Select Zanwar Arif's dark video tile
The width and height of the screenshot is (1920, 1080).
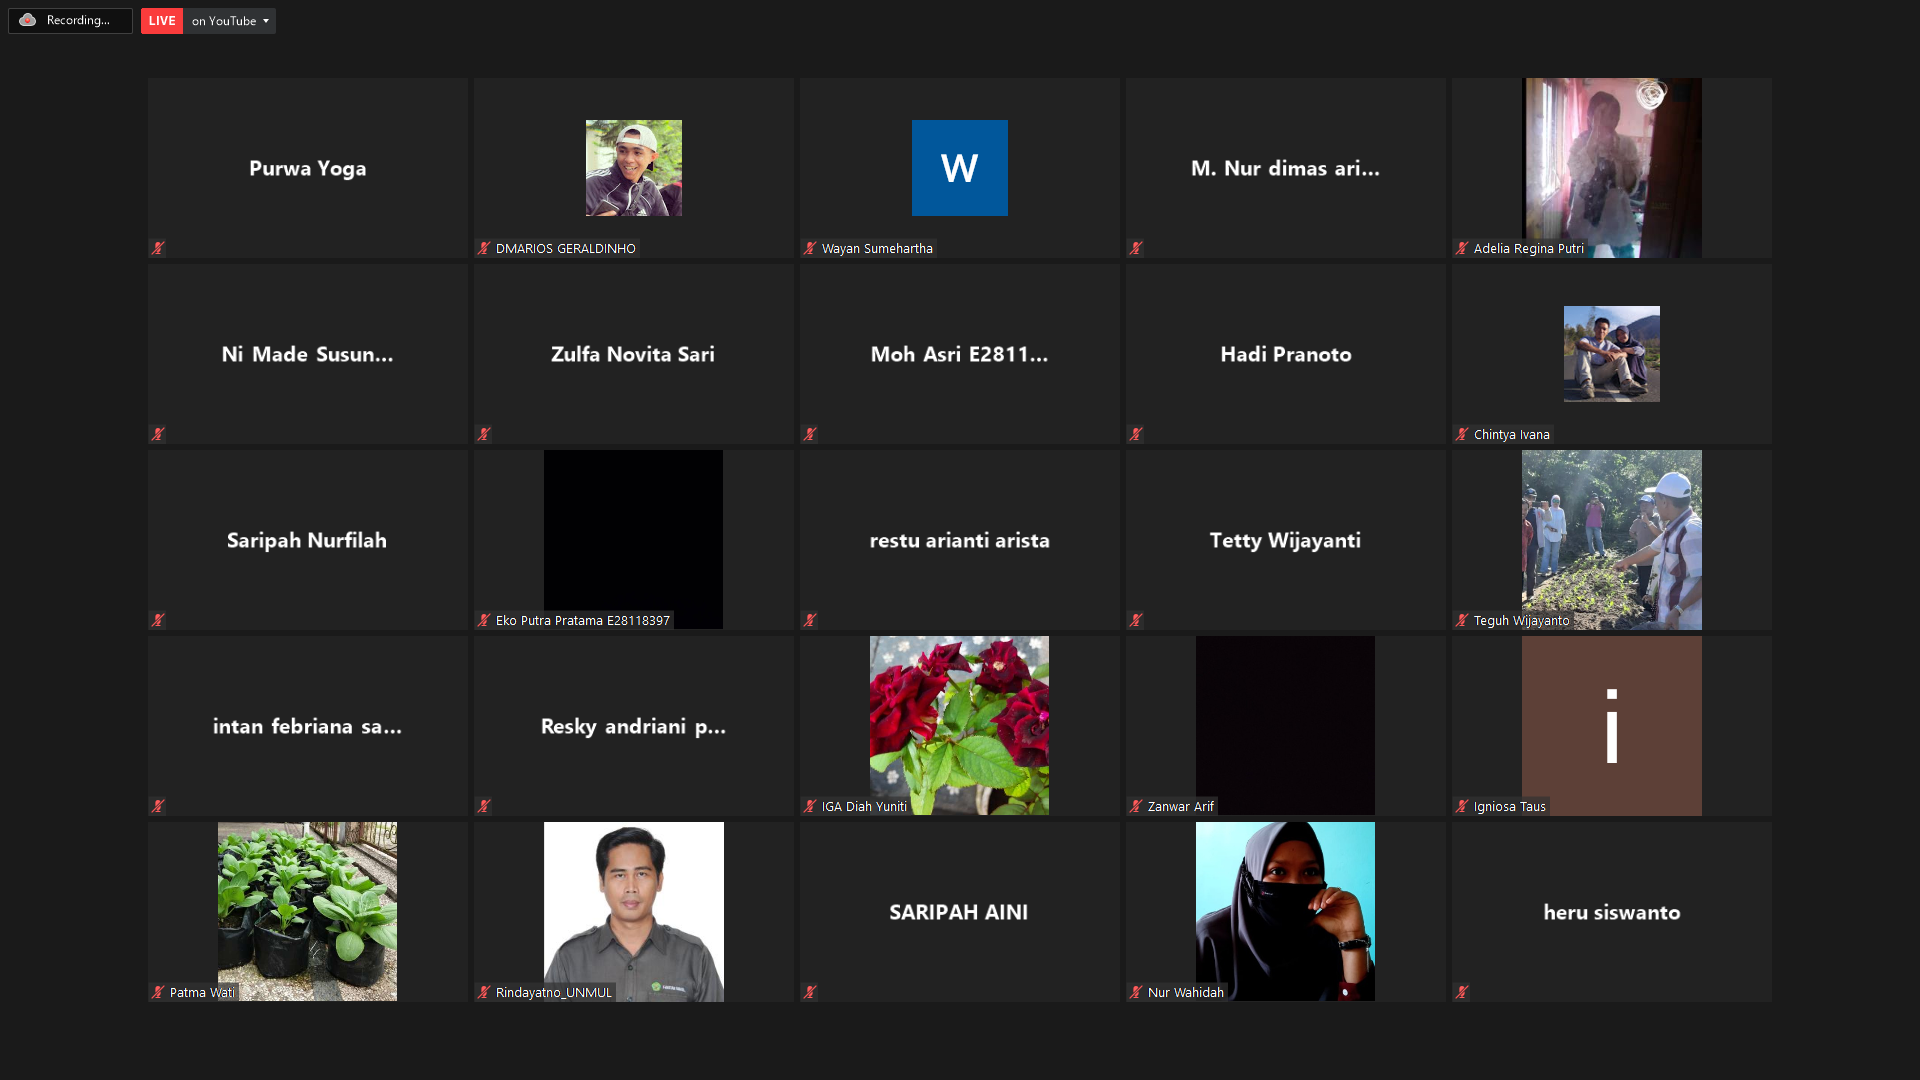[1286, 726]
